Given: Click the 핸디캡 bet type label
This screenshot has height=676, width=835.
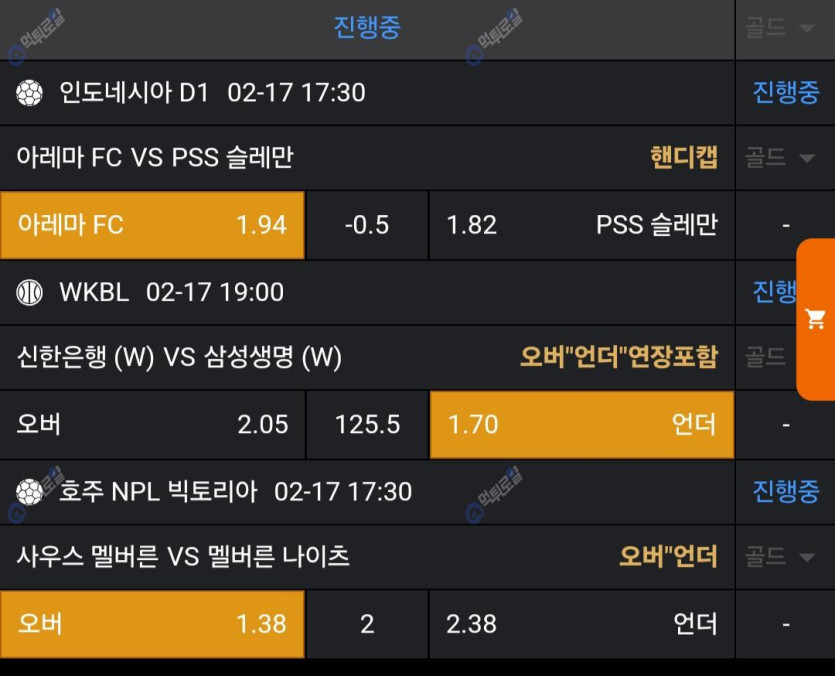Looking at the screenshot, I should pyautogui.click(x=684, y=157).
